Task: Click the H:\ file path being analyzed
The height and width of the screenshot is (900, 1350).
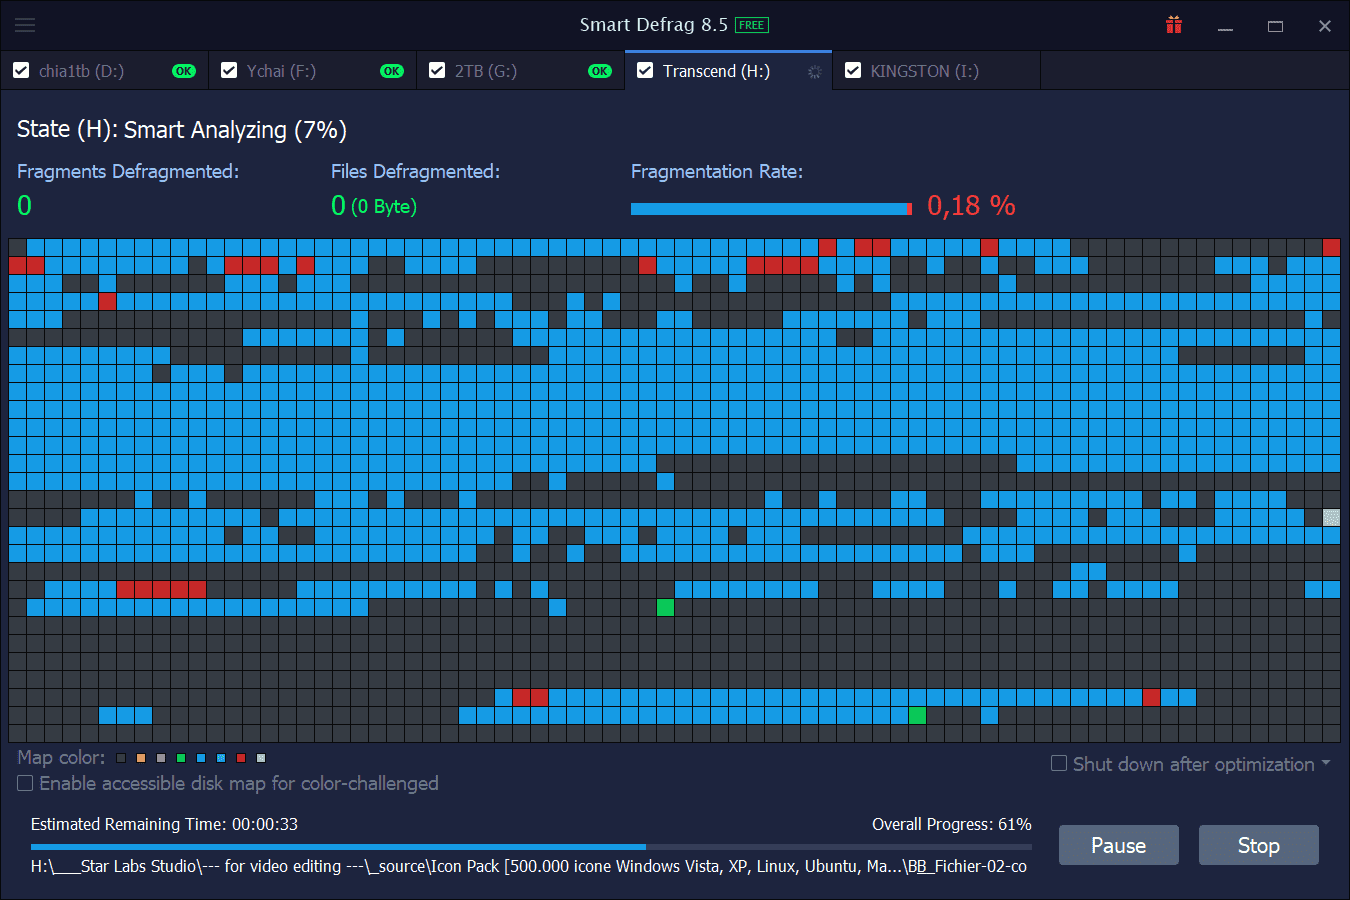Action: click(529, 866)
